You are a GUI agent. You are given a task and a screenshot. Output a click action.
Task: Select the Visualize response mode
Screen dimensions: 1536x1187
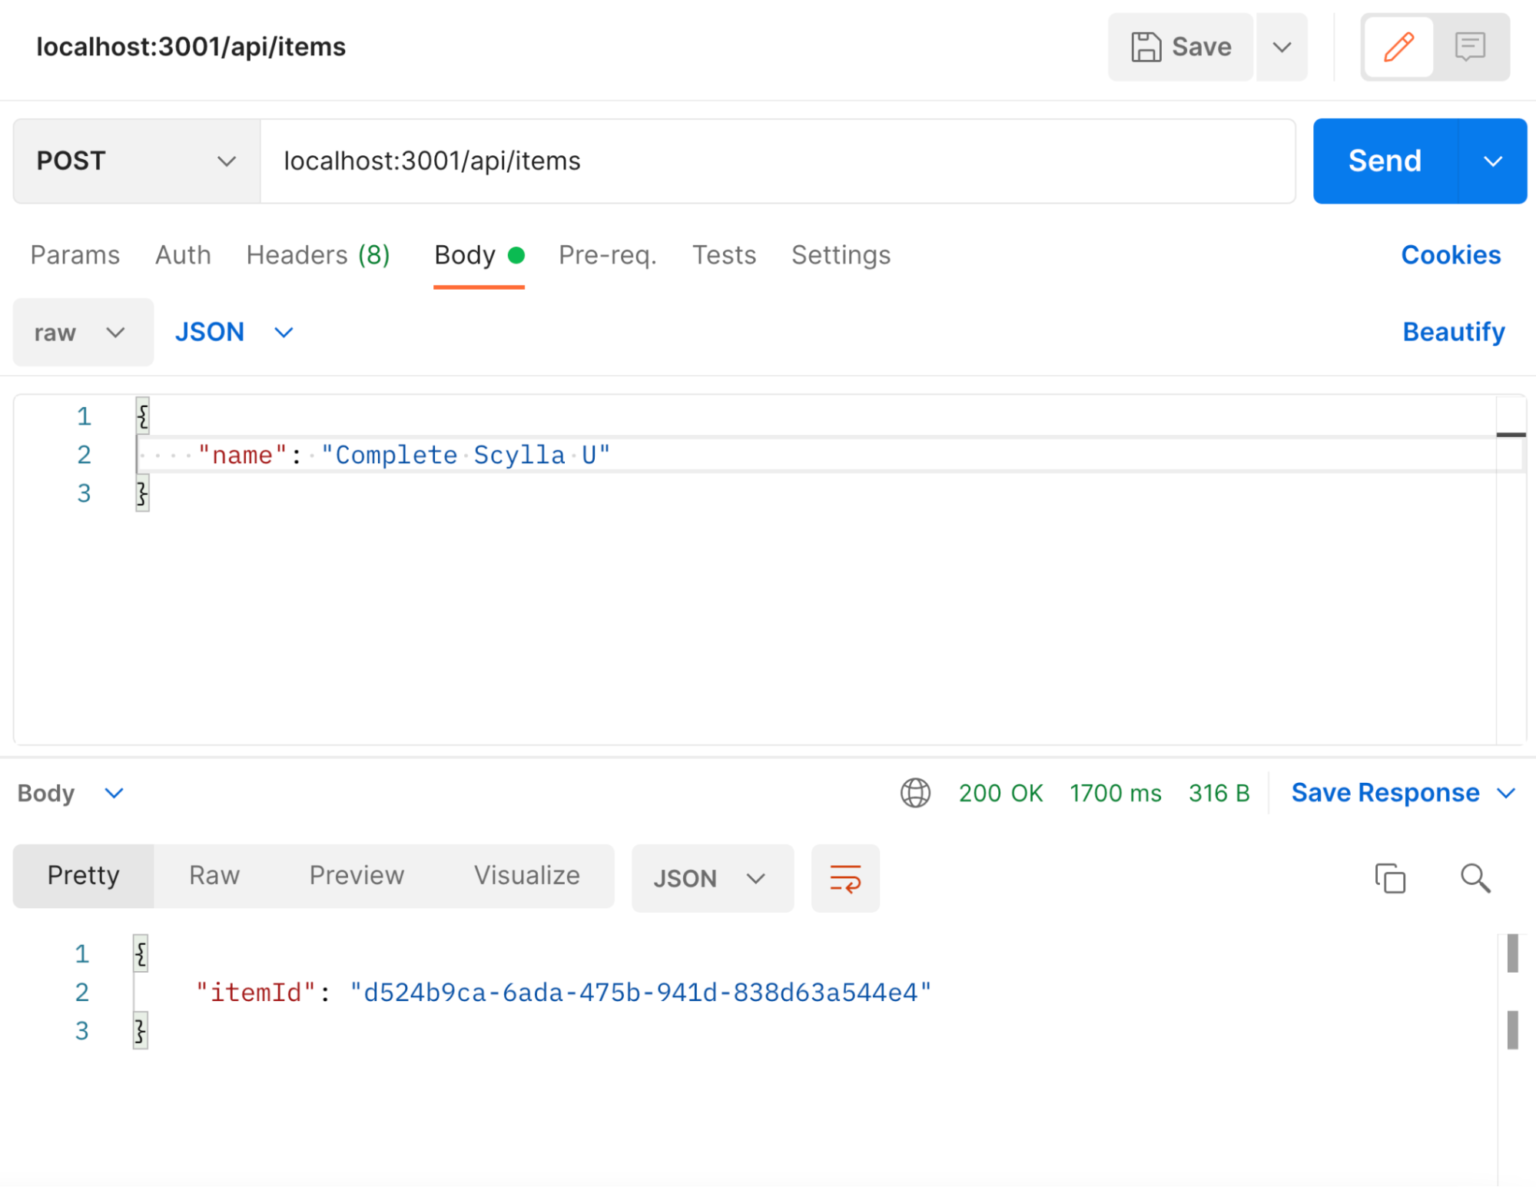pos(527,875)
